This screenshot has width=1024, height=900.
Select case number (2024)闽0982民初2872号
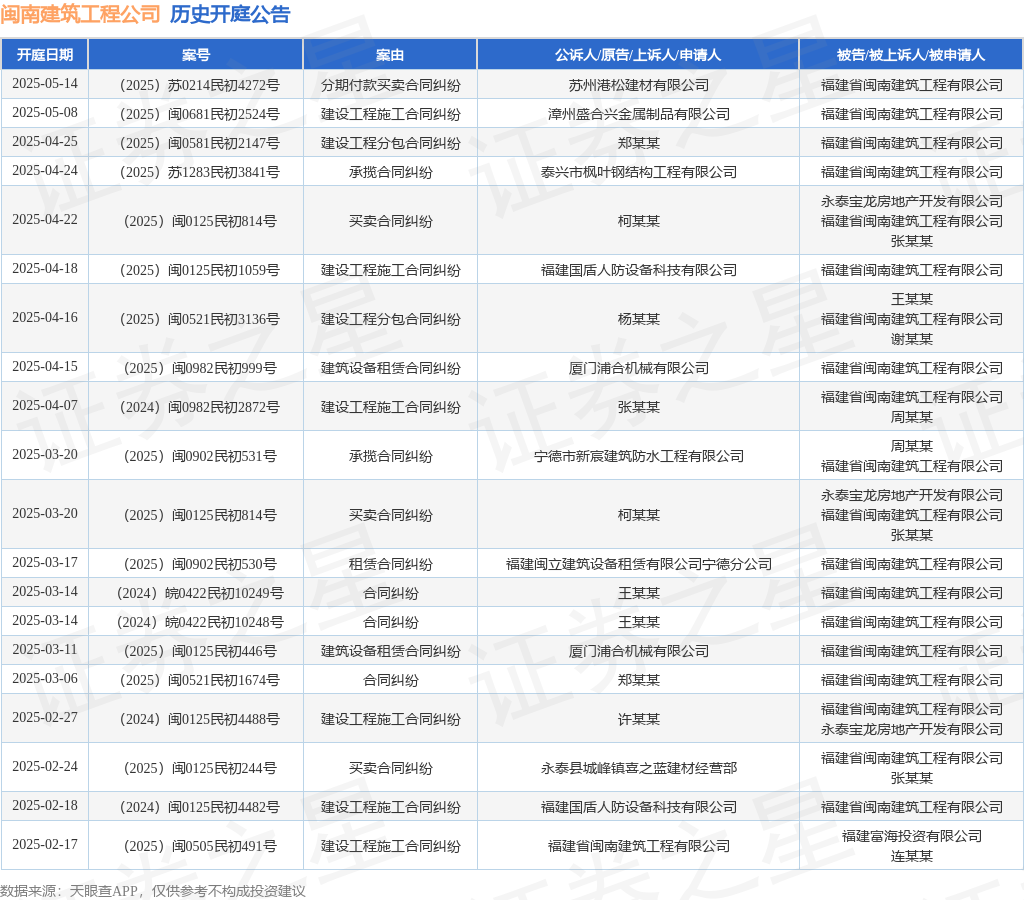199,407
